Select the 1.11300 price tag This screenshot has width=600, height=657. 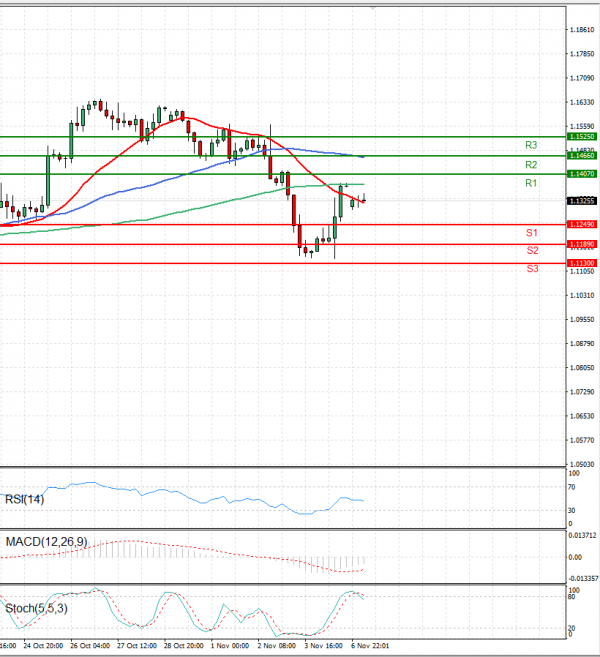(x=582, y=263)
